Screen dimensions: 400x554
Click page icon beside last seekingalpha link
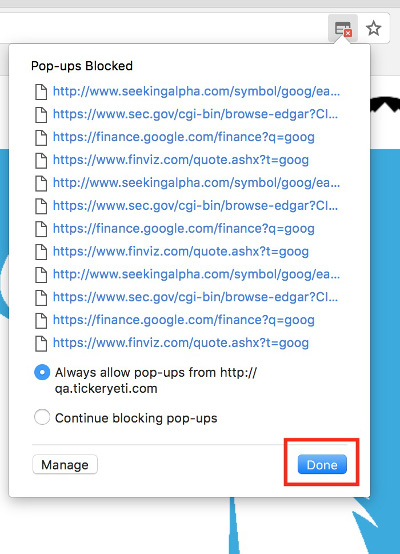click(41, 275)
